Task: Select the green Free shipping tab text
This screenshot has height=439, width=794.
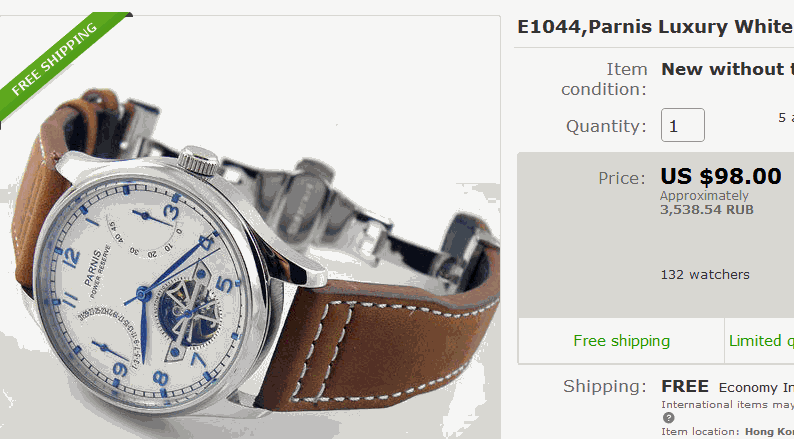Action: 621,341
